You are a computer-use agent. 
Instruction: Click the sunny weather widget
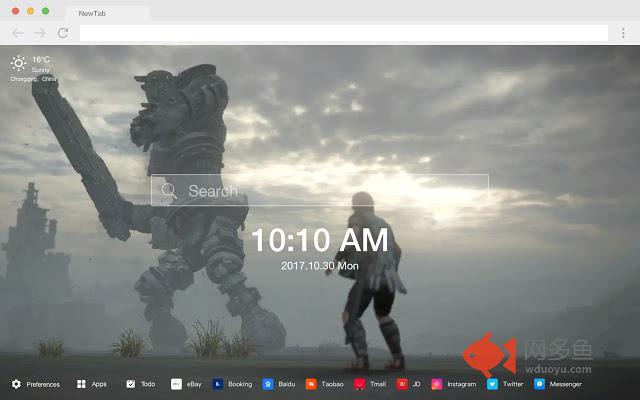[x=19, y=63]
